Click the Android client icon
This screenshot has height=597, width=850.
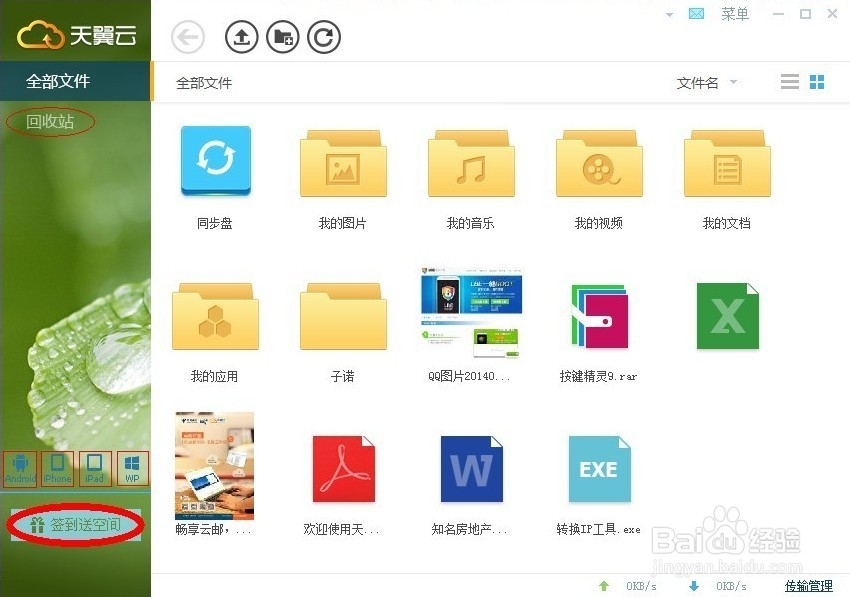point(20,469)
